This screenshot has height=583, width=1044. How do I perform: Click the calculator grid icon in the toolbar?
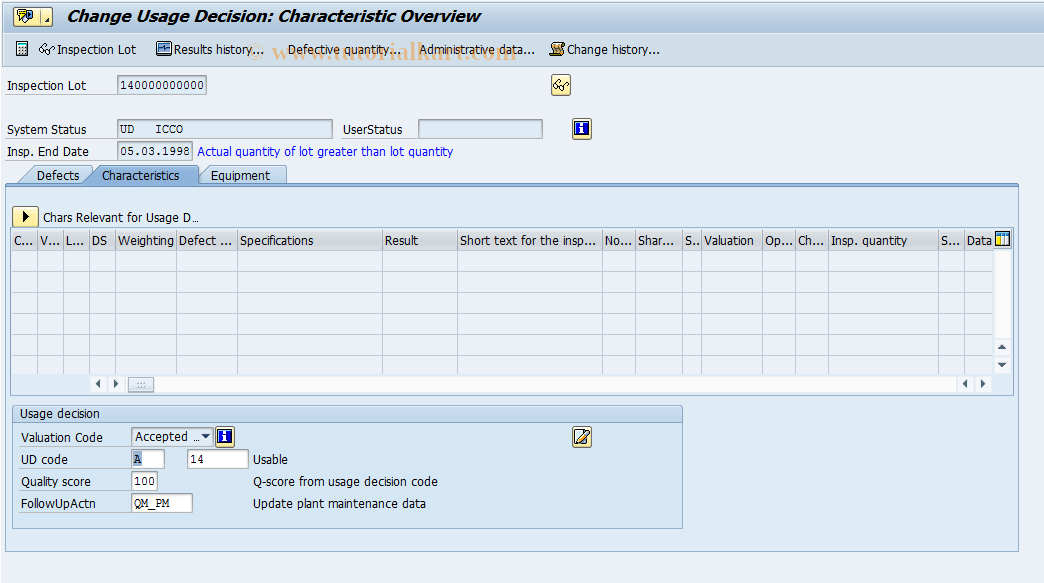click(x=19, y=49)
